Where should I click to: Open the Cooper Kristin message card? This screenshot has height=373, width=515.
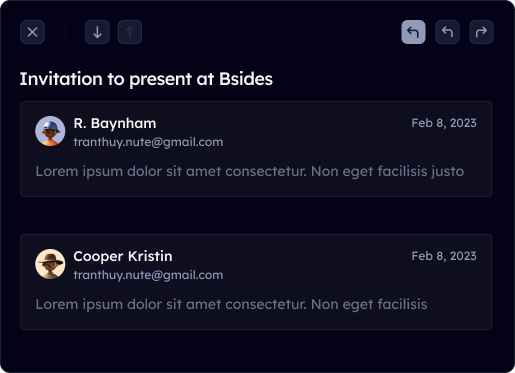pyautogui.click(x=256, y=282)
